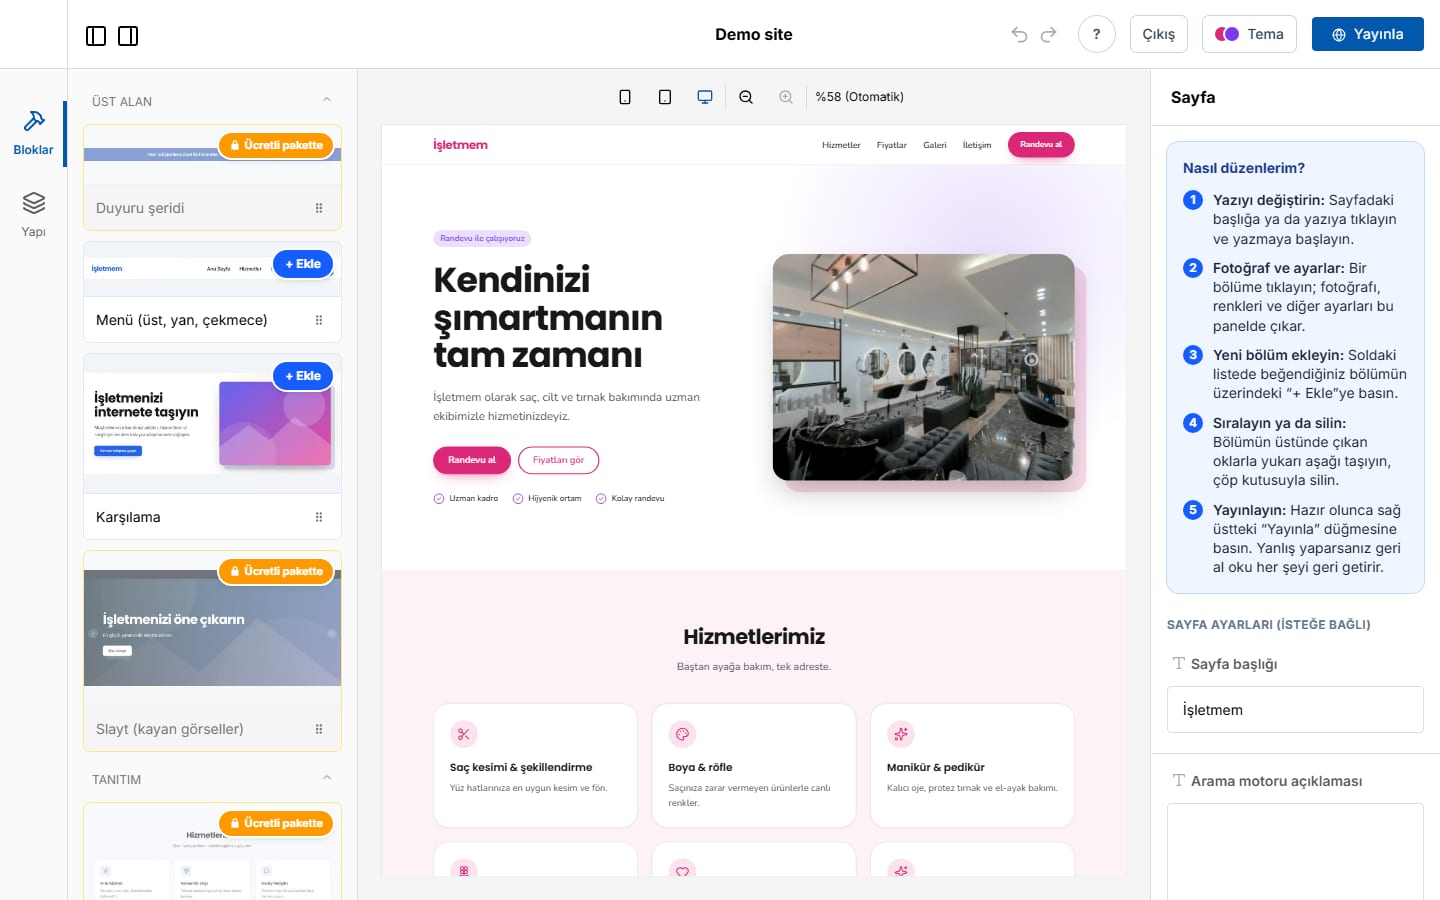Click the Fiyatları gör button in preview

point(558,460)
